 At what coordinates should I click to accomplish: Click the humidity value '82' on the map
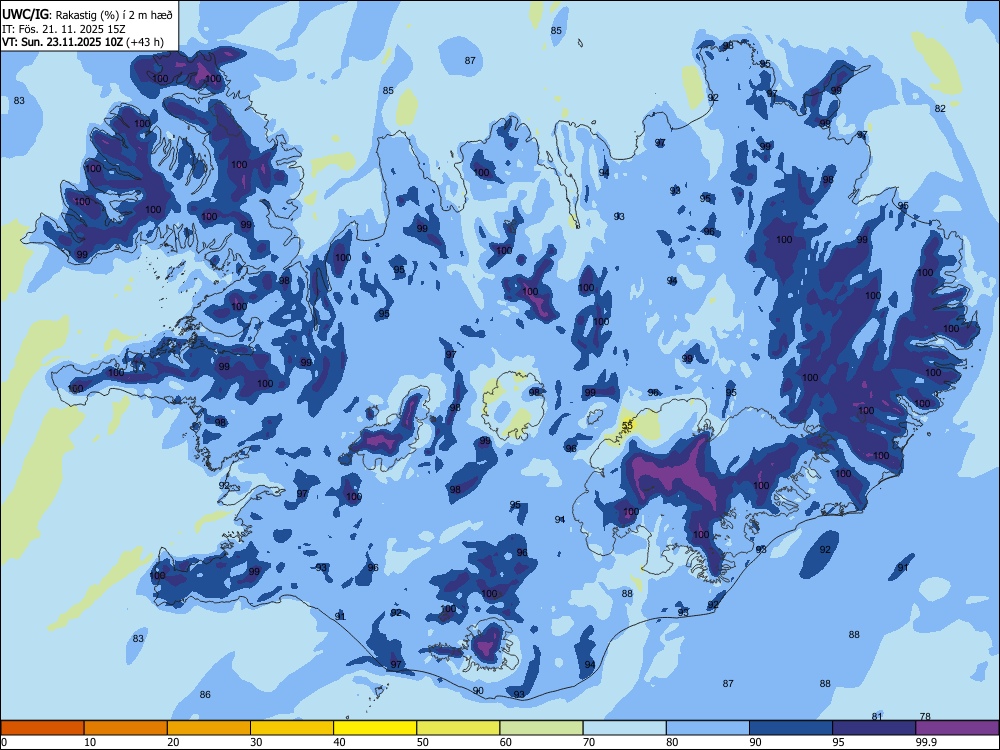tap(940, 108)
